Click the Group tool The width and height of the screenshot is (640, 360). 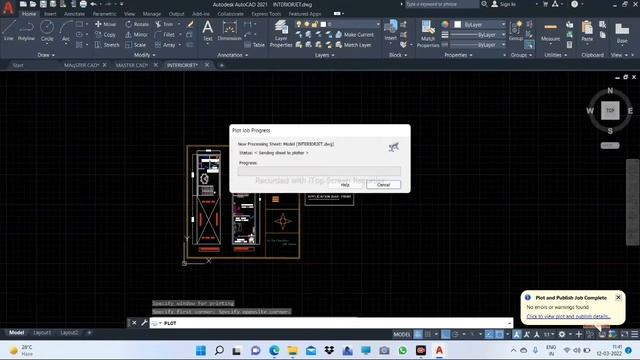pos(516,31)
